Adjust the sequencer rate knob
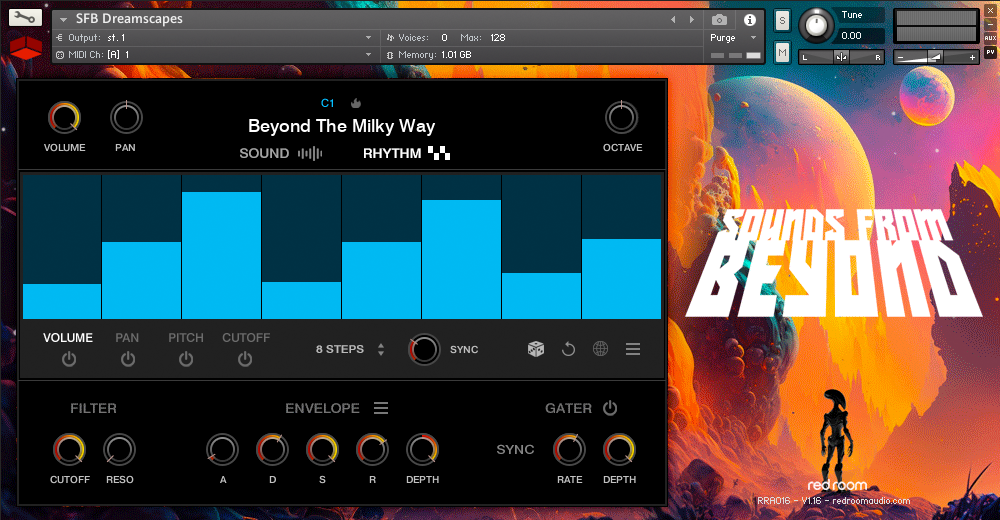 coord(424,349)
